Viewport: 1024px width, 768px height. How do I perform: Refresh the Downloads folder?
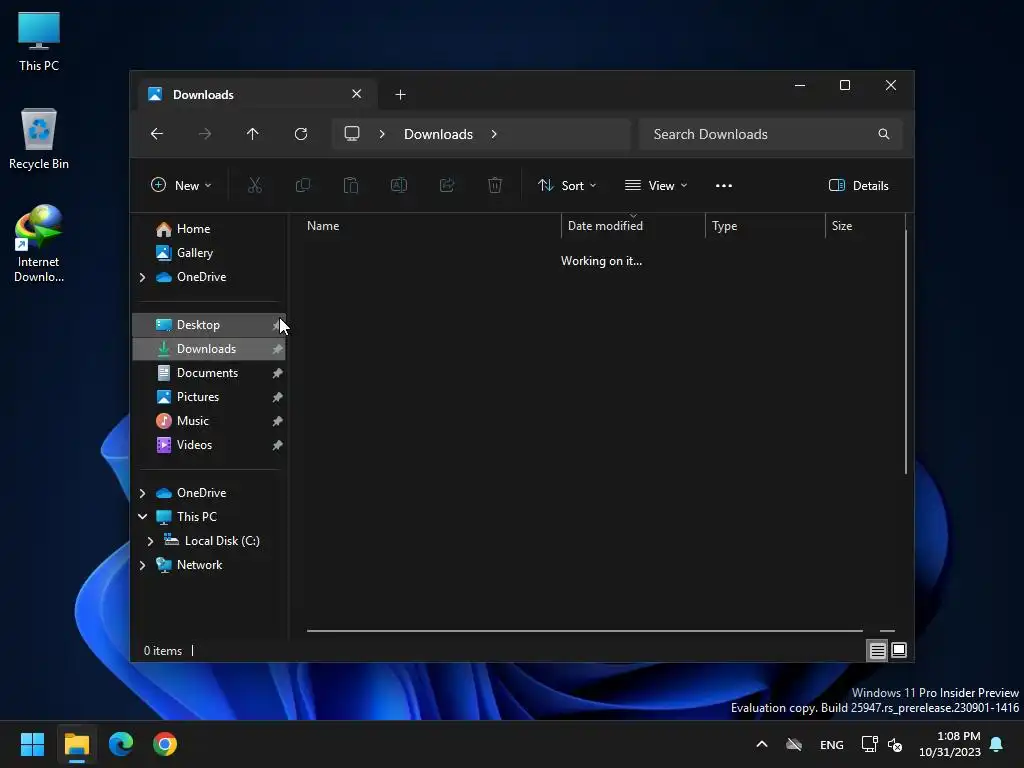tap(301, 134)
